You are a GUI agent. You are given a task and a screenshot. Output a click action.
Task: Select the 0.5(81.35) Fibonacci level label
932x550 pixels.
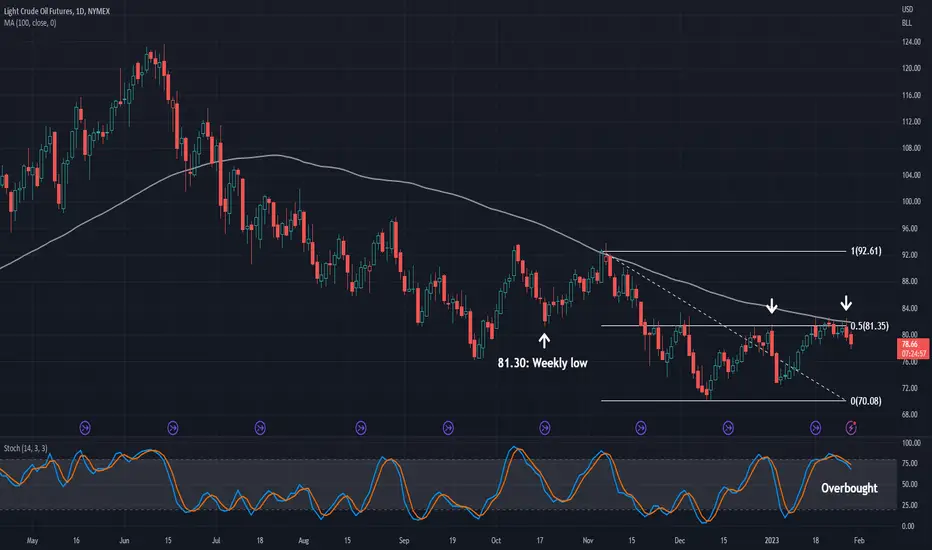(x=870, y=326)
